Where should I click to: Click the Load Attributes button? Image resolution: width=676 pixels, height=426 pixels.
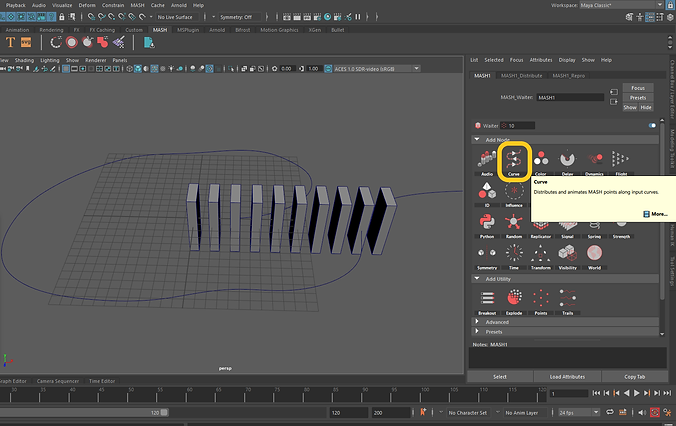(x=567, y=377)
